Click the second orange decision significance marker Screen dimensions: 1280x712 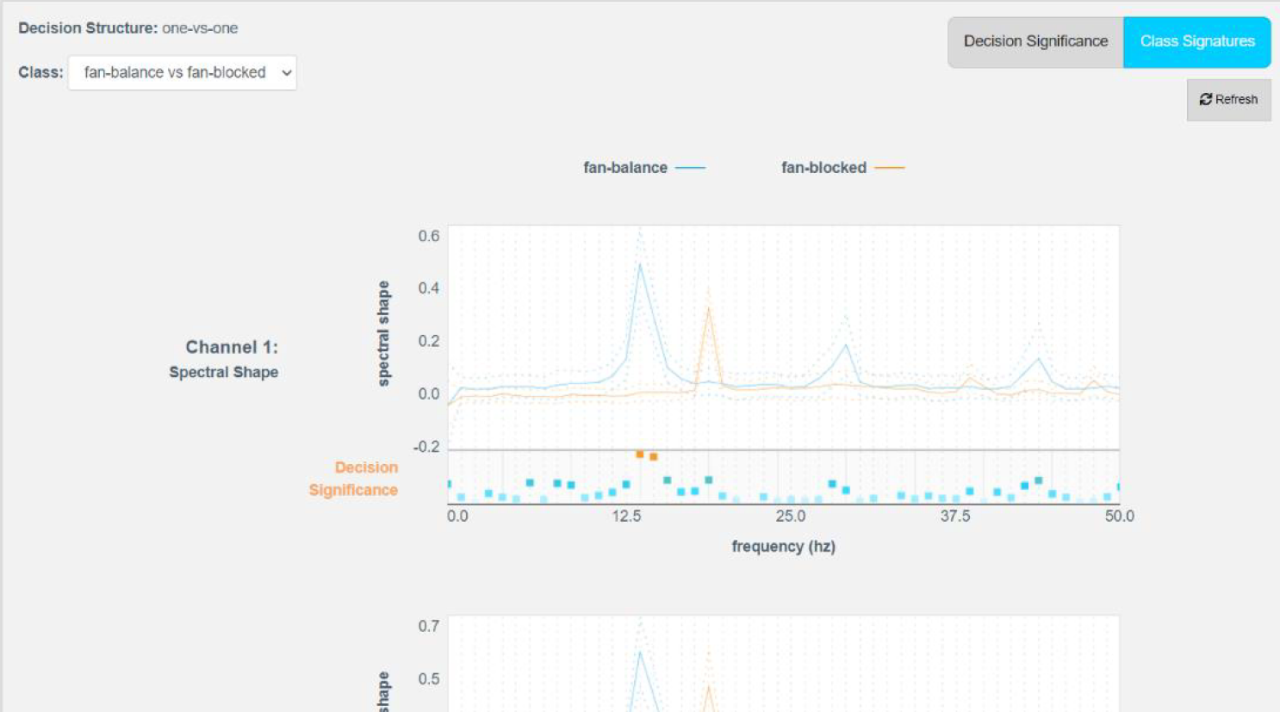[653, 457]
